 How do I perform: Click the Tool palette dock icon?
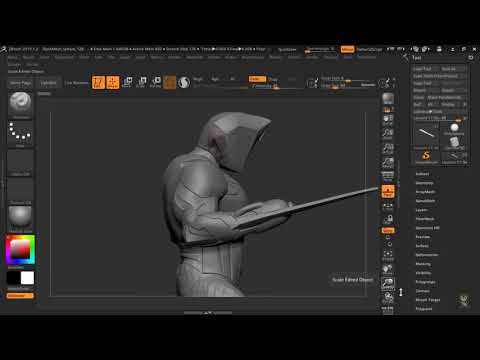point(471,58)
